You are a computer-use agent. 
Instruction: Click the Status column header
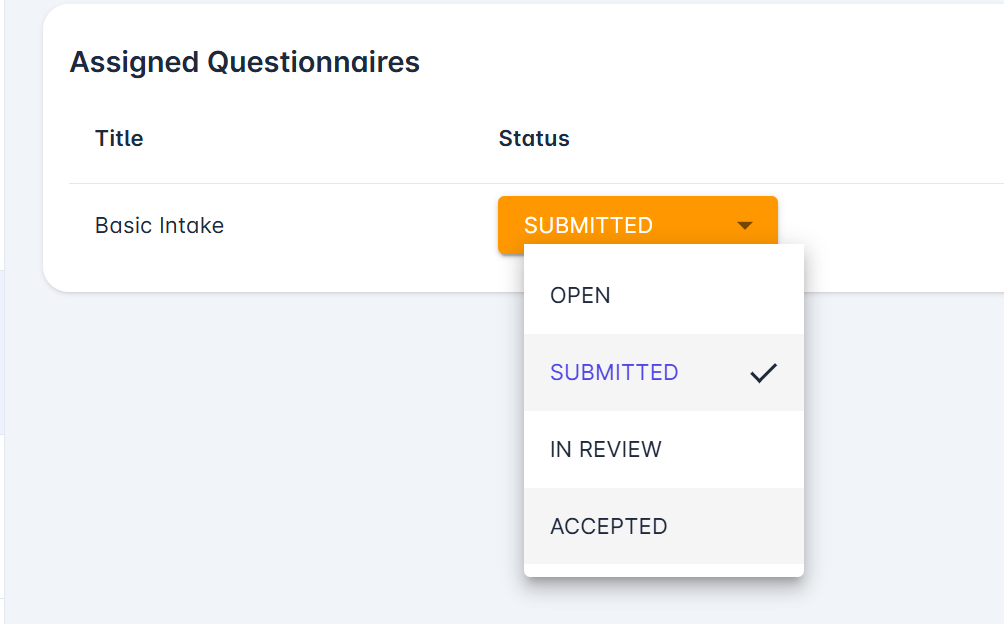click(534, 138)
